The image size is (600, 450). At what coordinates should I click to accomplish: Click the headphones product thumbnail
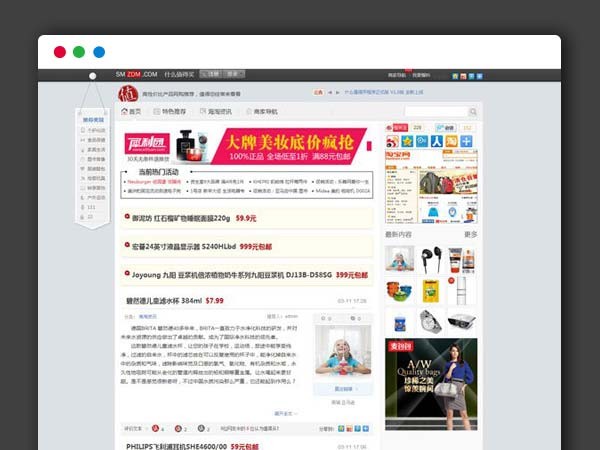(x=432, y=258)
